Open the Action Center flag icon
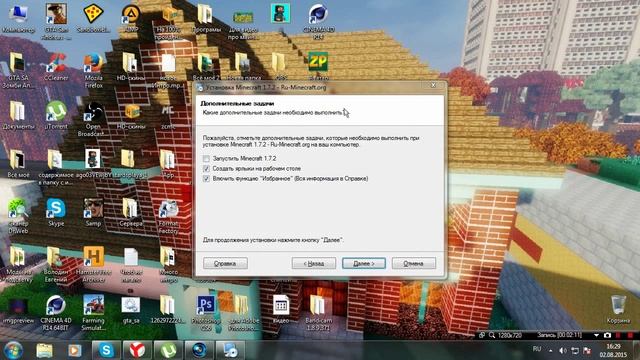Screen dimensions: 640x360 587,351
